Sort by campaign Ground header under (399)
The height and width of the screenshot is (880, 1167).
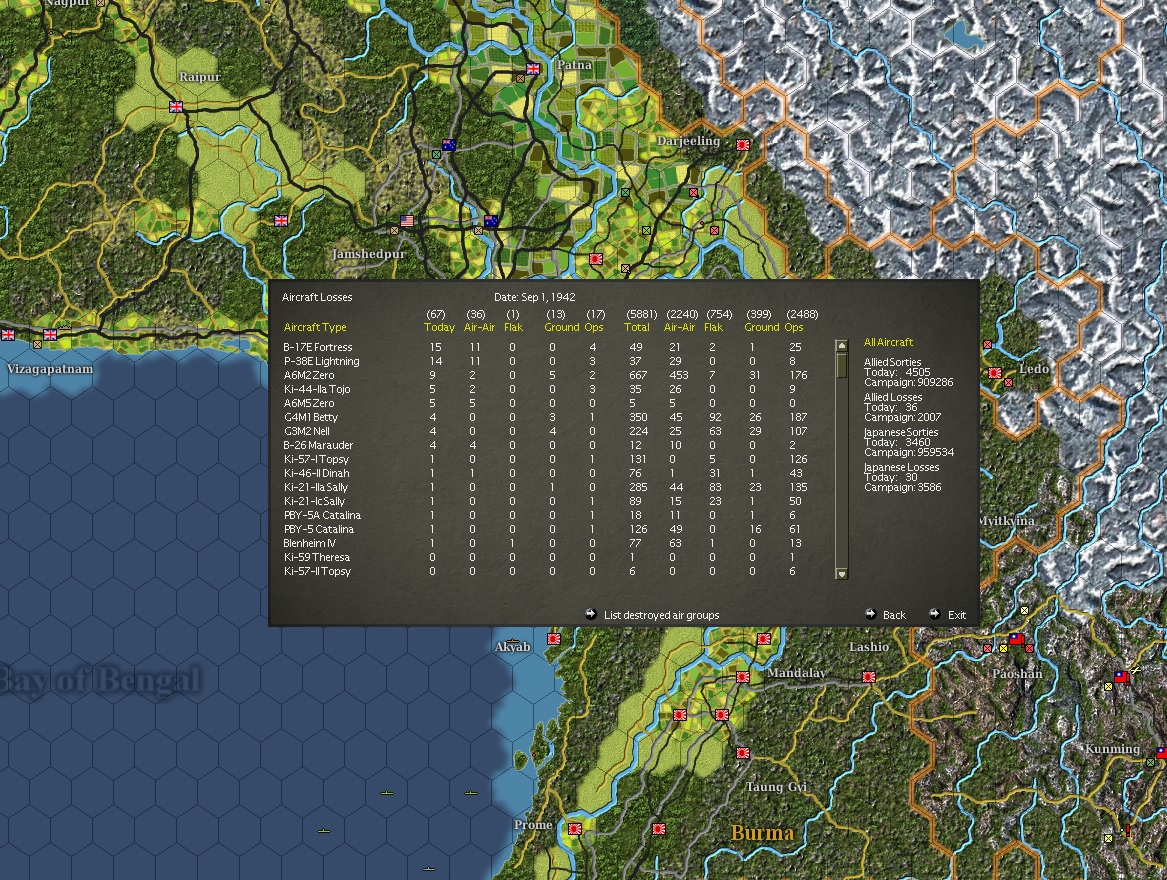[761, 327]
